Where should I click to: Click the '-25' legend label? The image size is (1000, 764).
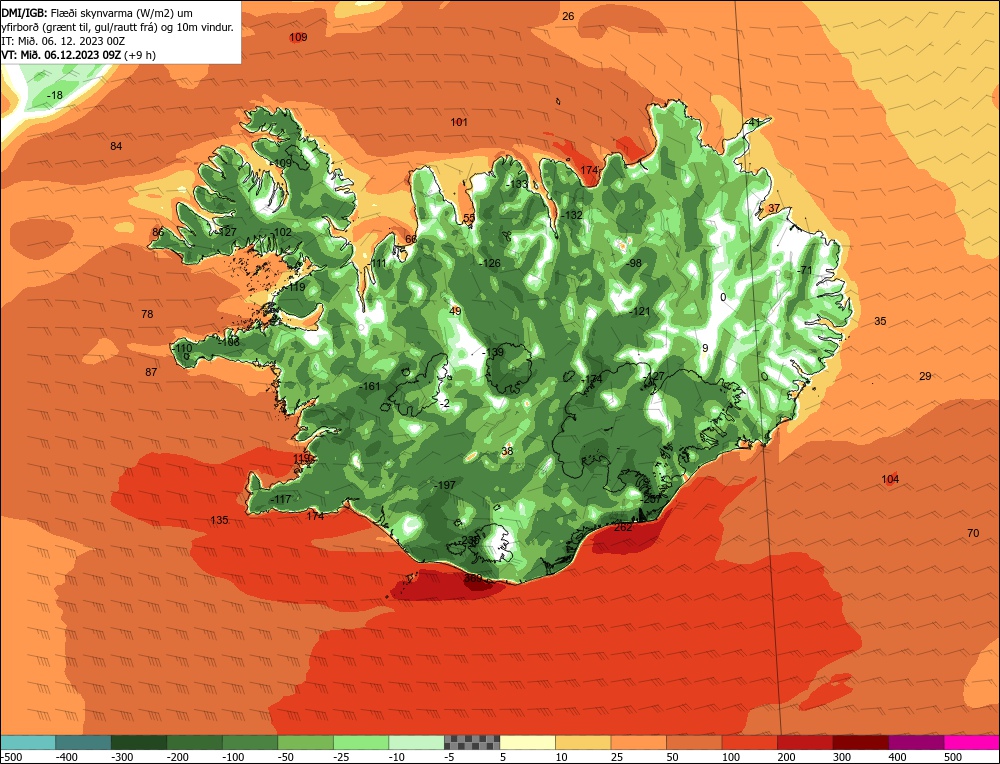(342, 757)
